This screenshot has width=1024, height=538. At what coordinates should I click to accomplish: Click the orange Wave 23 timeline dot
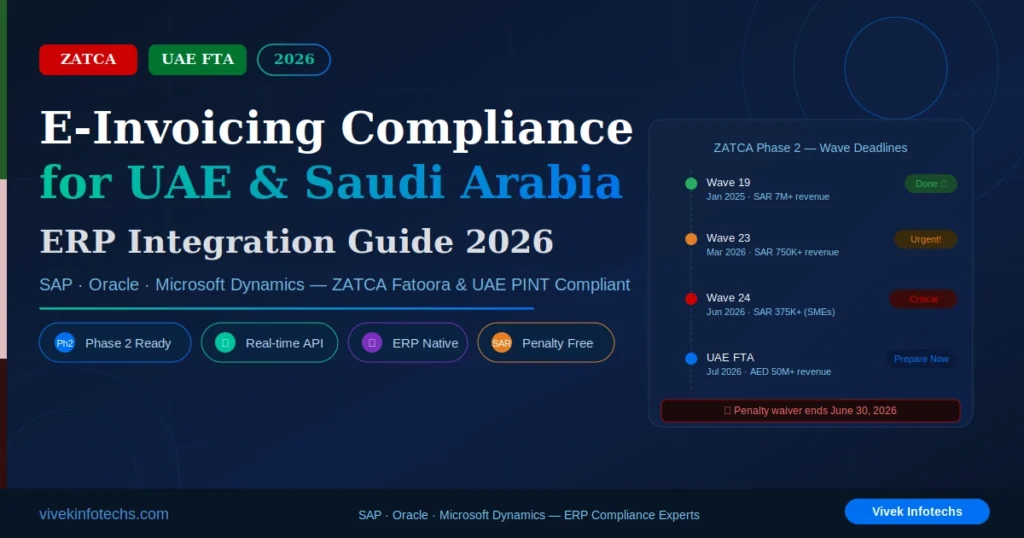point(691,239)
